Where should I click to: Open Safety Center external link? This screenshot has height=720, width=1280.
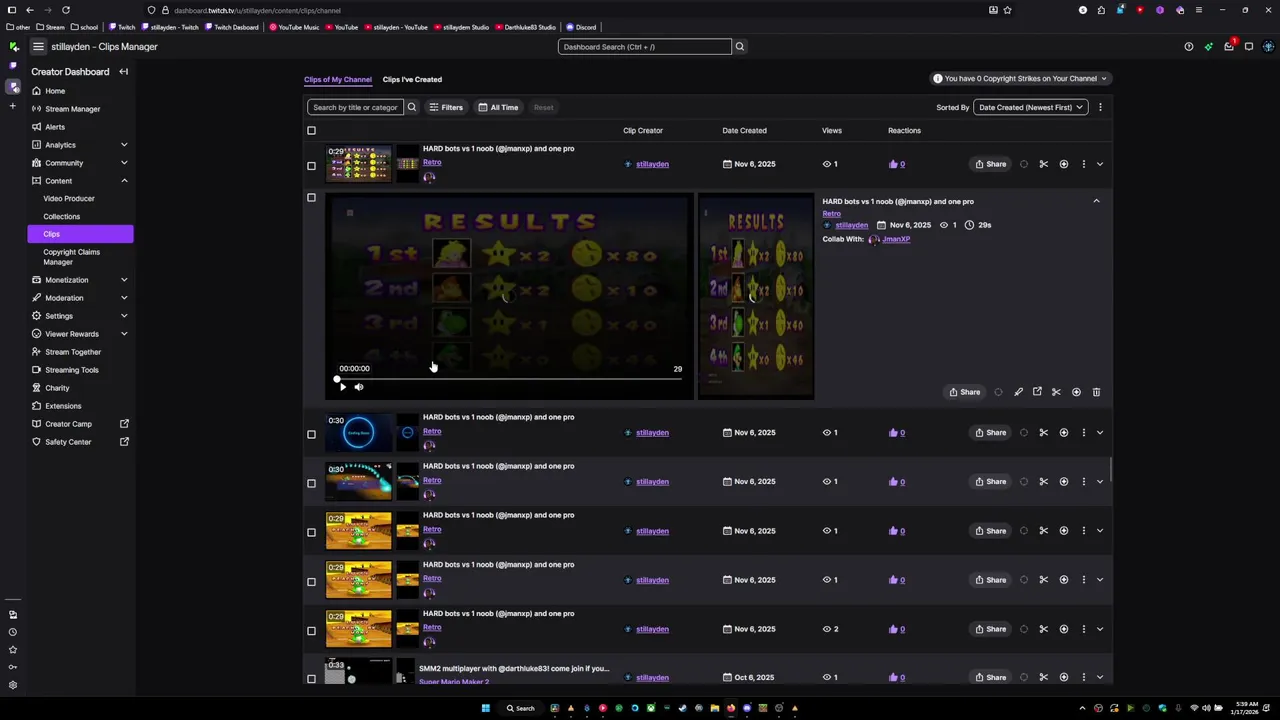pos(124,442)
